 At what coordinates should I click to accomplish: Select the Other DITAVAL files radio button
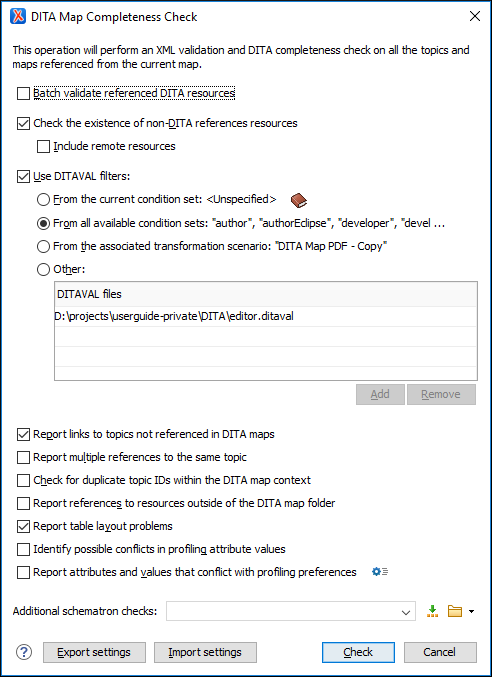click(43, 270)
